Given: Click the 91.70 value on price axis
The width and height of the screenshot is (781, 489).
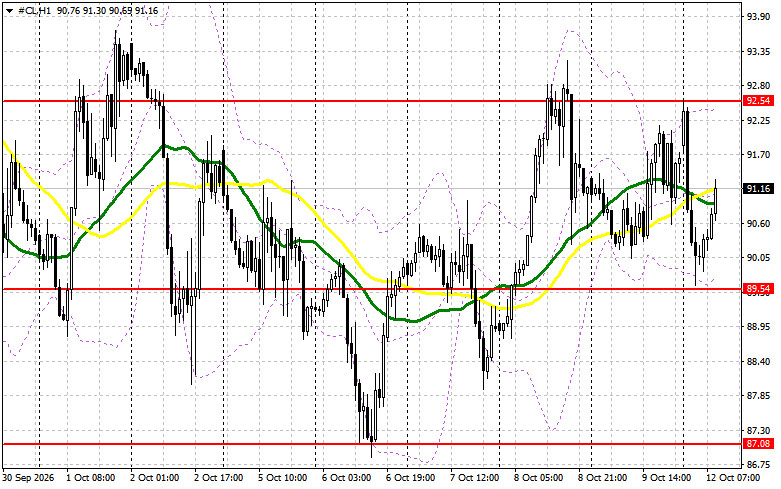Looking at the screenshot, I should click(759, 155).
